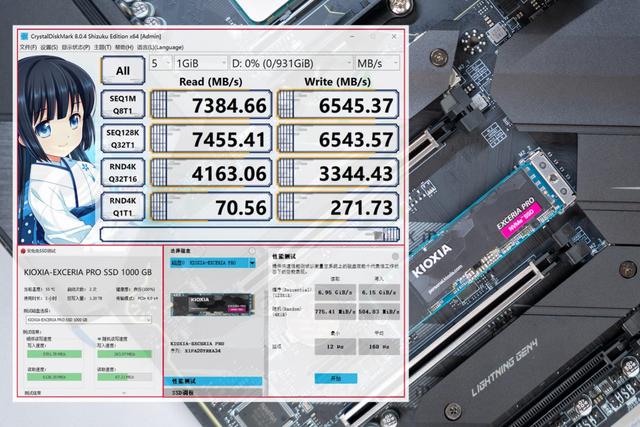
Task: Start the RND4K Q32T16 test
Action: (x=123, y=173)
